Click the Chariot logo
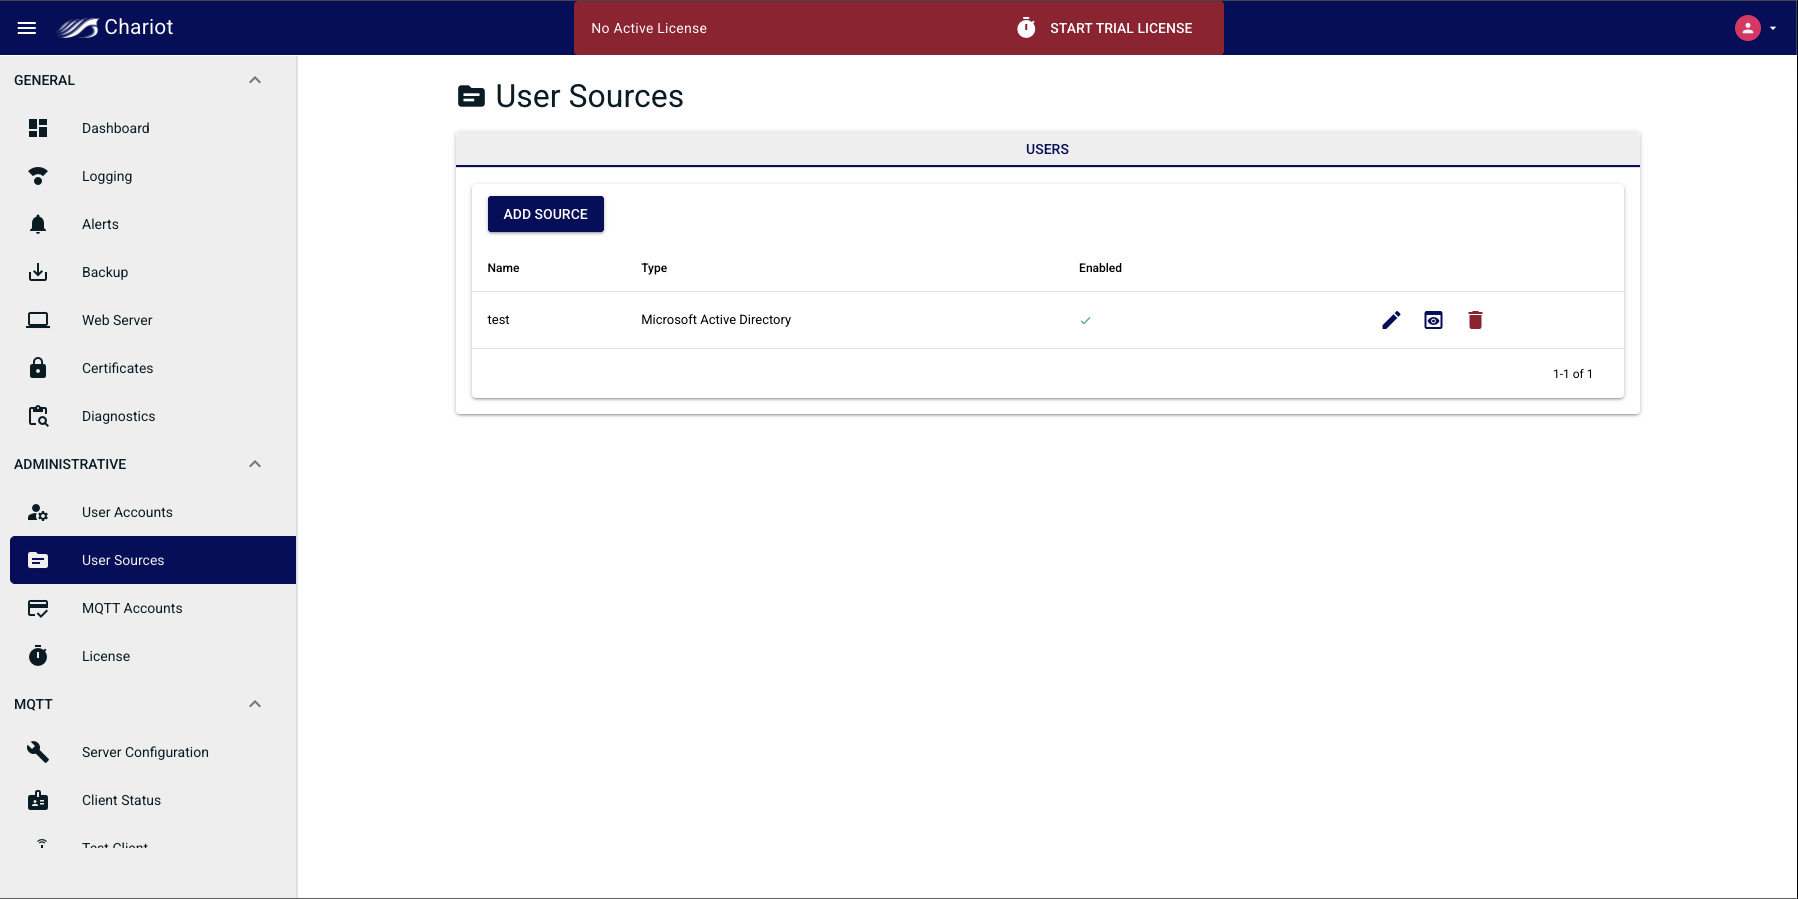Image resolution: width=1798 pixels, height=899 pixels. 116,28
